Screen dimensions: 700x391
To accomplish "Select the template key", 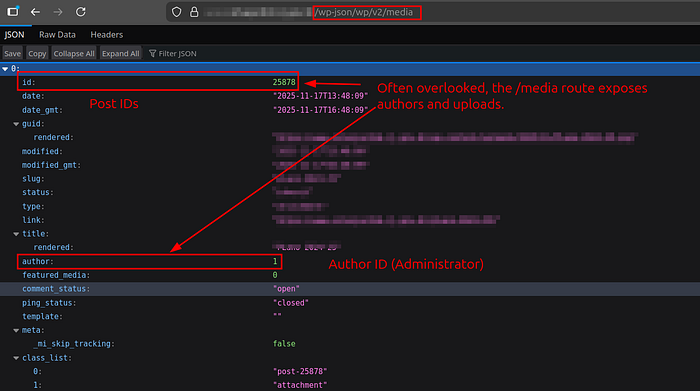I will tap(42, 316).
